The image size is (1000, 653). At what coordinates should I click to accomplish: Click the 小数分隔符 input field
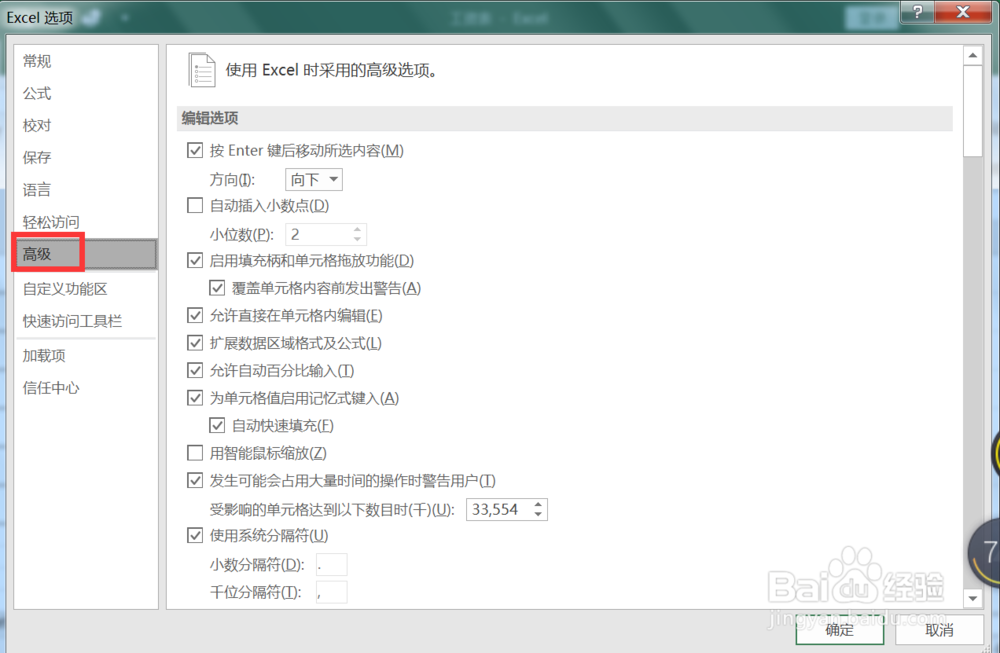coord(332,564)
